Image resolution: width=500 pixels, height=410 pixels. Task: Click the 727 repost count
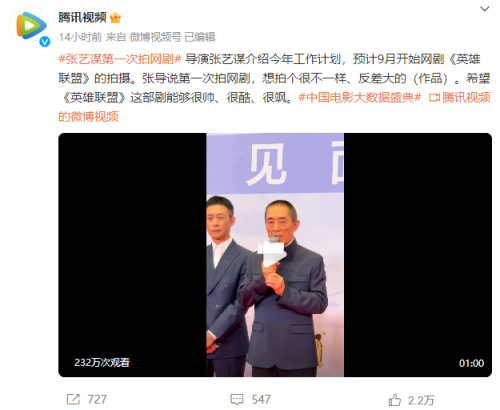click(x=97, y=399)
